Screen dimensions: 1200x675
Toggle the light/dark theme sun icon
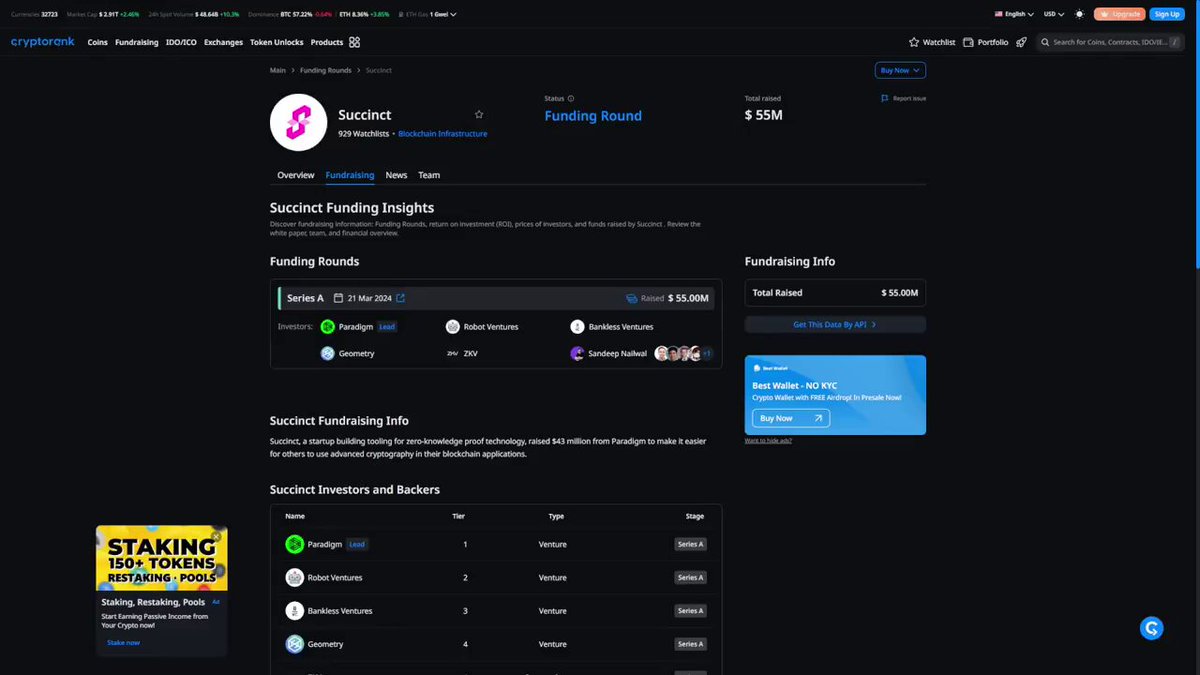coord(1079,14)
